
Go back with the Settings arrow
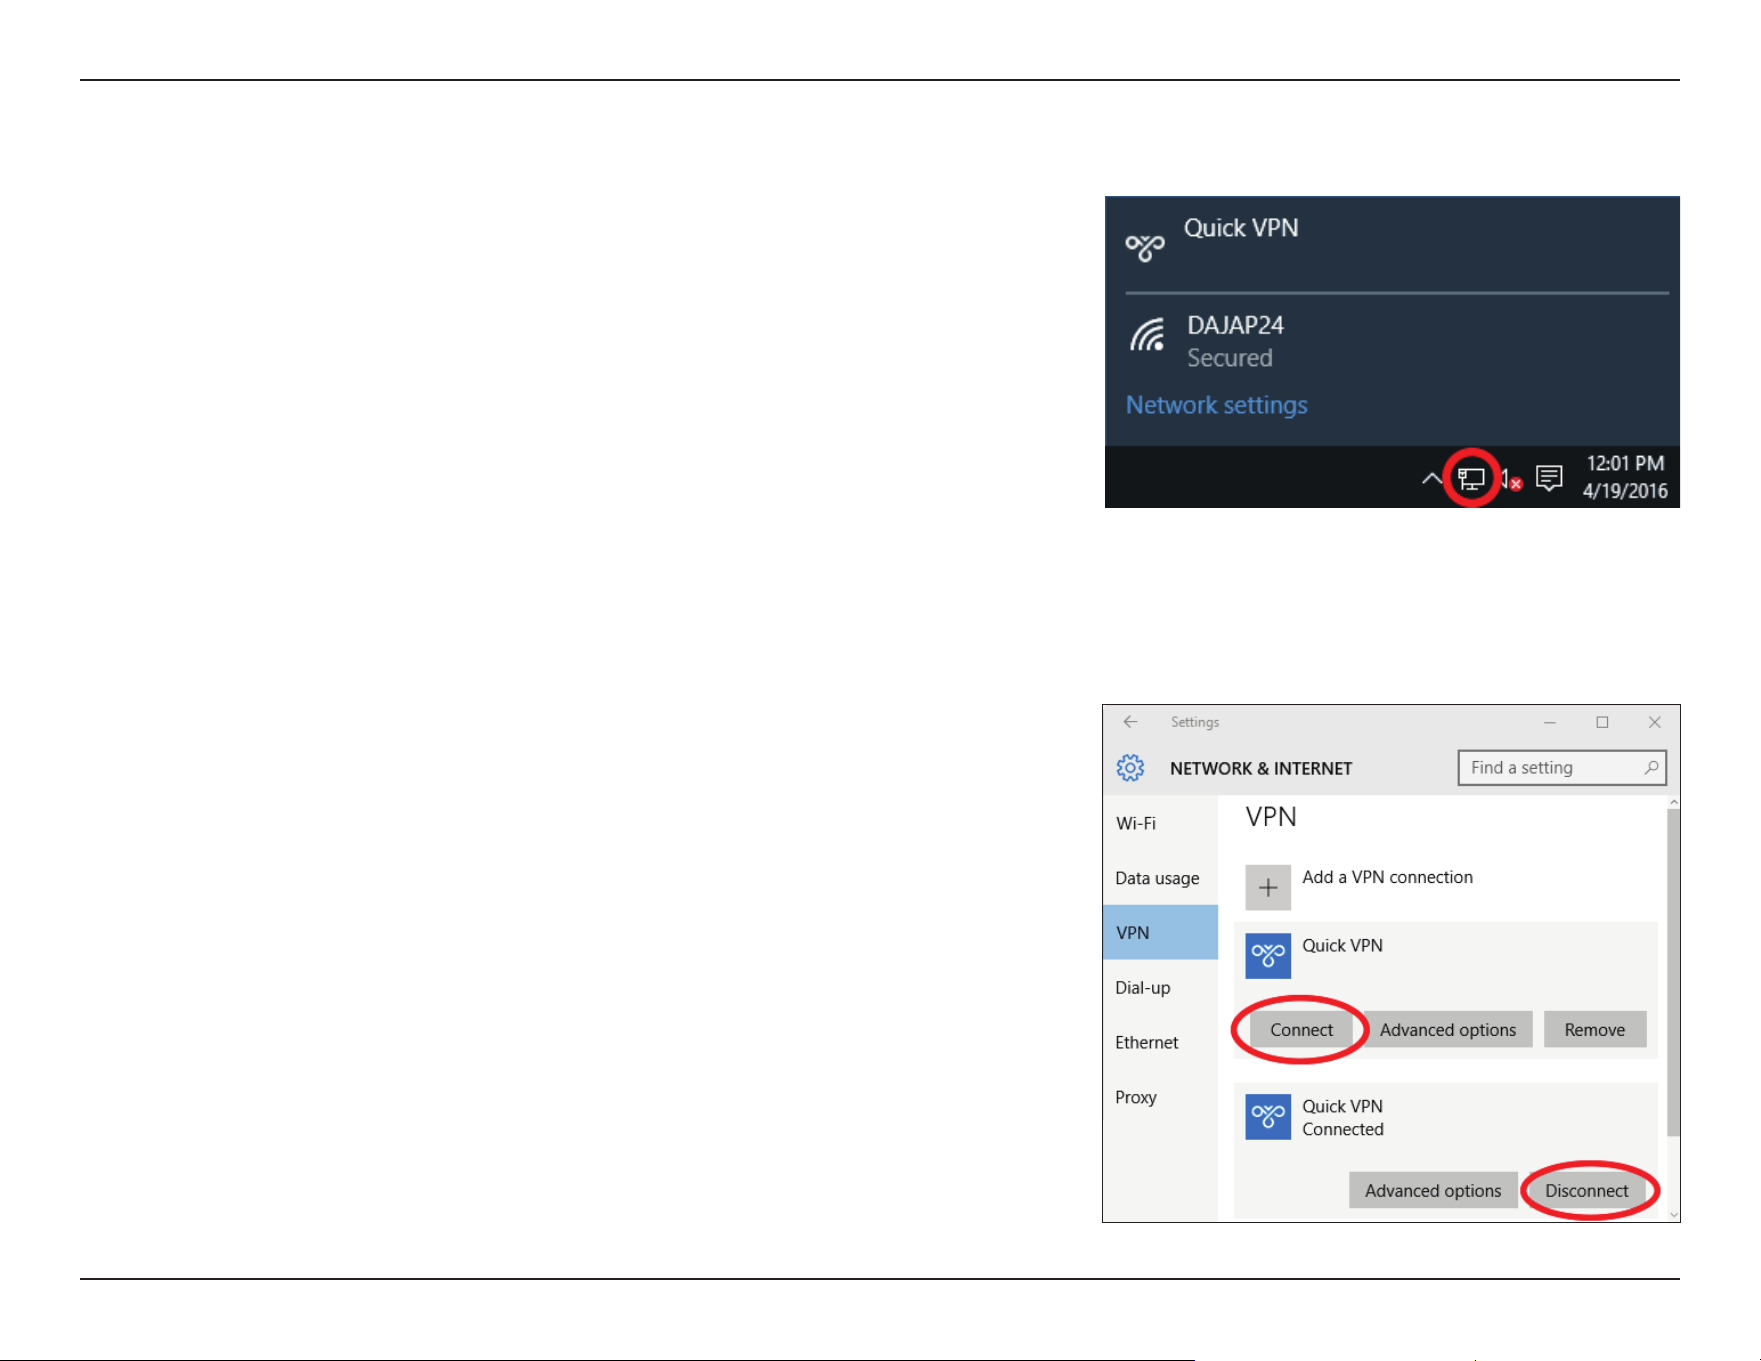coord(1130,722)
